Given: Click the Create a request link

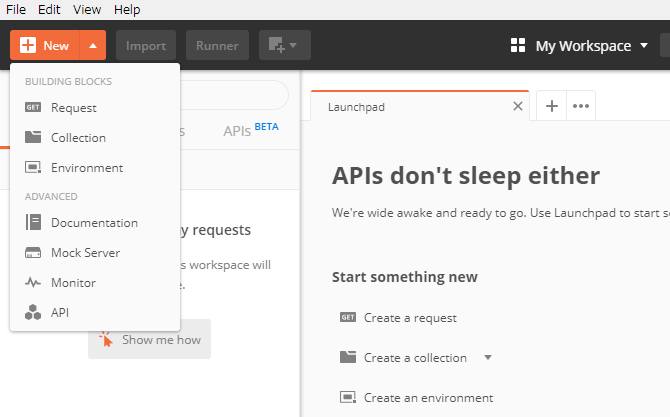Looking at the screenshot, I should click(x=410, y=318).
